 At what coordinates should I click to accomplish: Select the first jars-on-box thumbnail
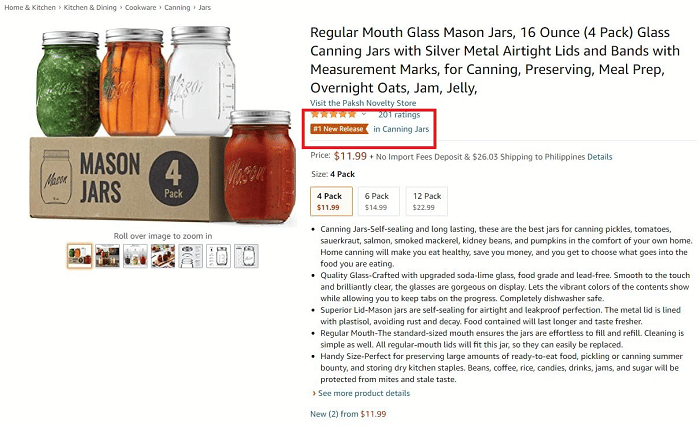tap(80, 256)
